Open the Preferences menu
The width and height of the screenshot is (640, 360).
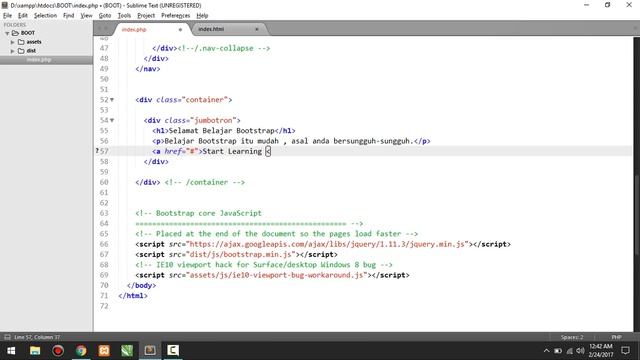(176, 16)
